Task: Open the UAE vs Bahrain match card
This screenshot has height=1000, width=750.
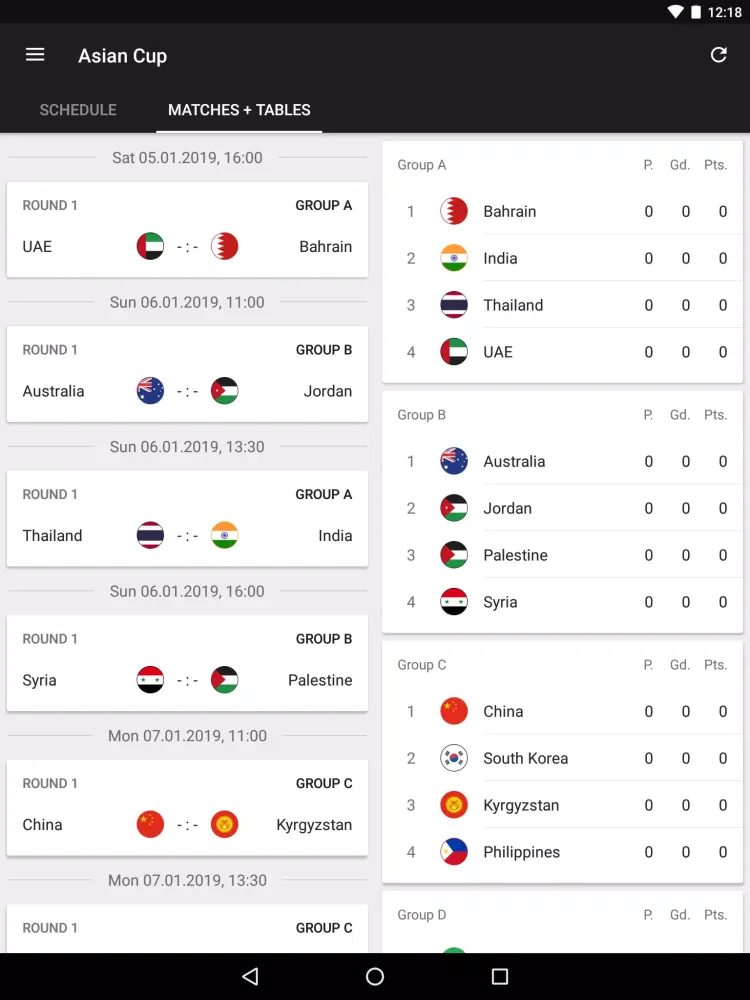Action: (x=187, y=229)
